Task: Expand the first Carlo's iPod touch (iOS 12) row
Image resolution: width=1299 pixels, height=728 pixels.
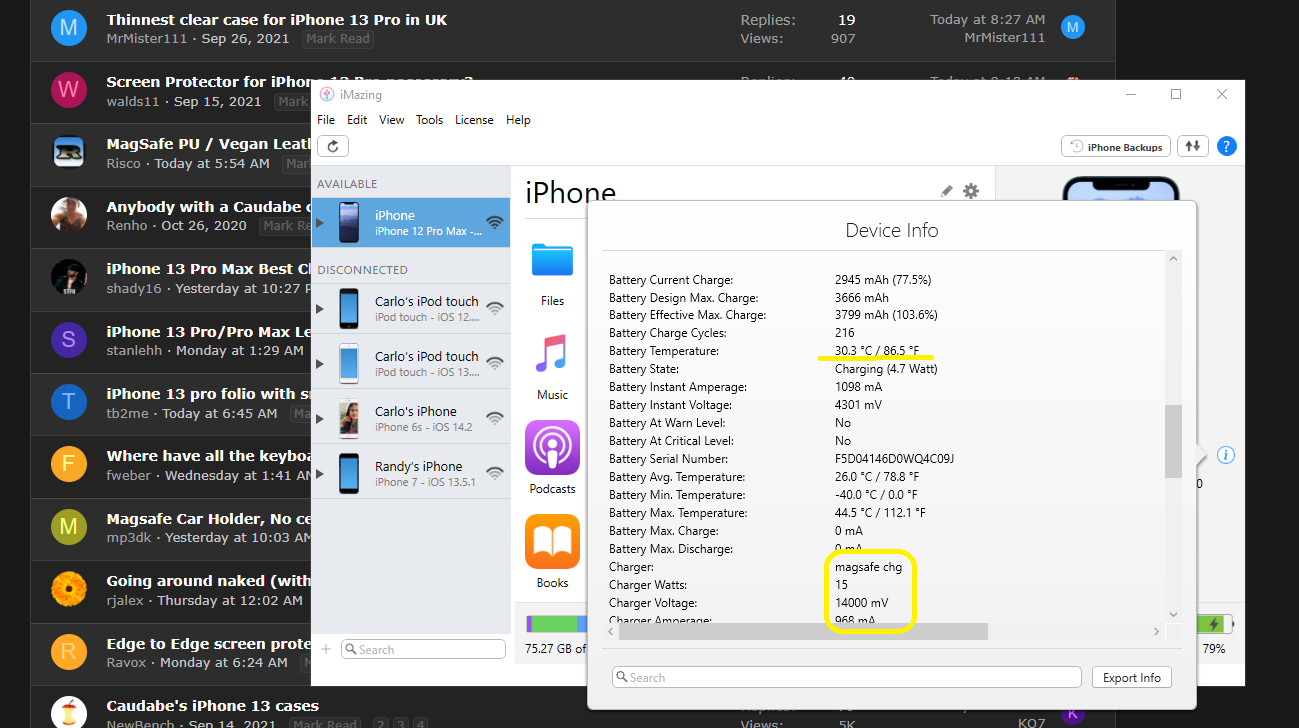Action: pyautogui.click(x=320, y=309)
